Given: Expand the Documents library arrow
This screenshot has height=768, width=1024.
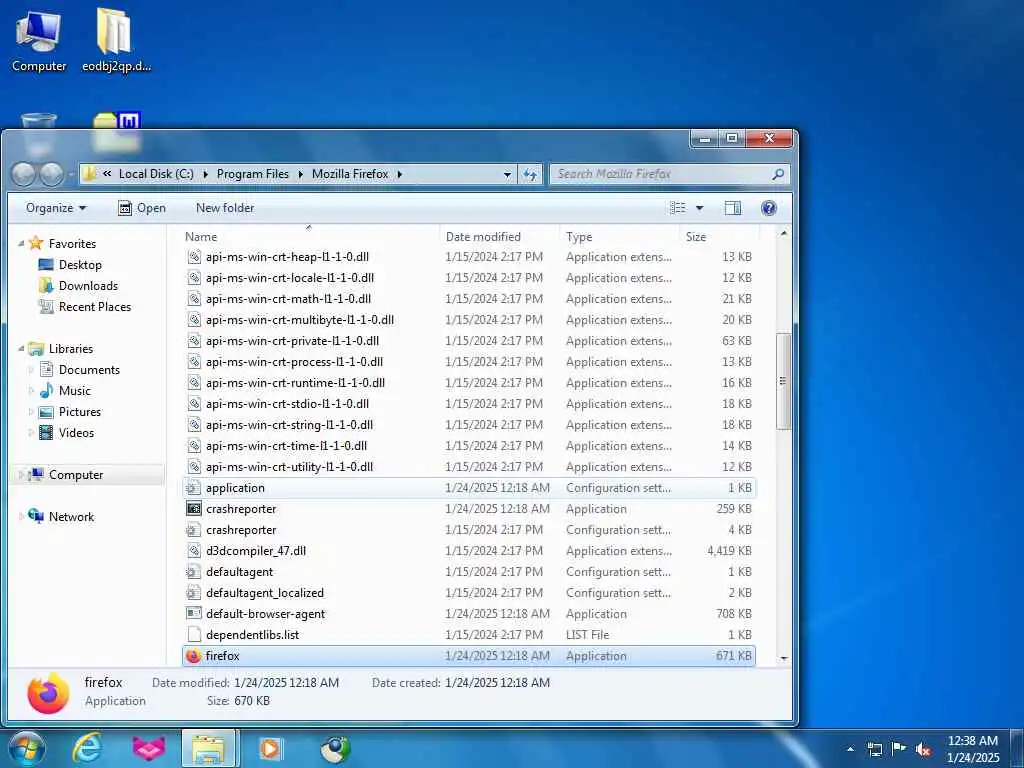Looking at the screenshot, I should (x=31, y=370).
